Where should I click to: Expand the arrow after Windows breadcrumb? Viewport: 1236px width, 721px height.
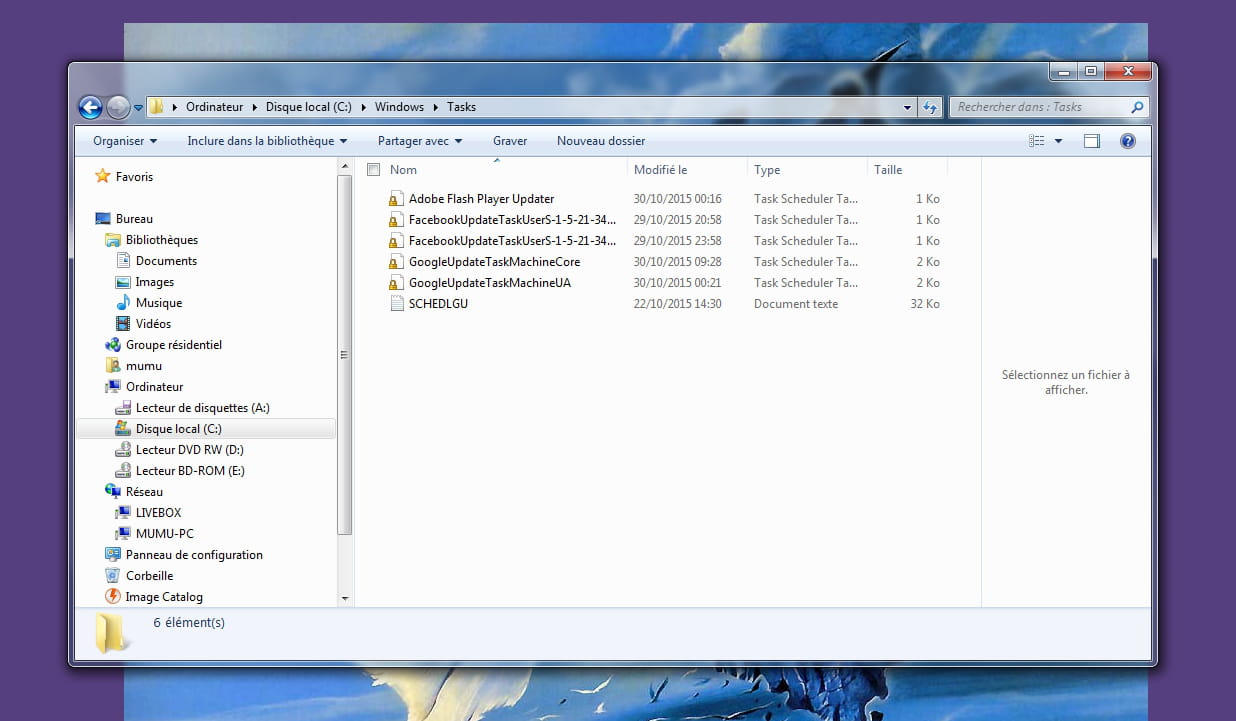(x=436, y=107)
